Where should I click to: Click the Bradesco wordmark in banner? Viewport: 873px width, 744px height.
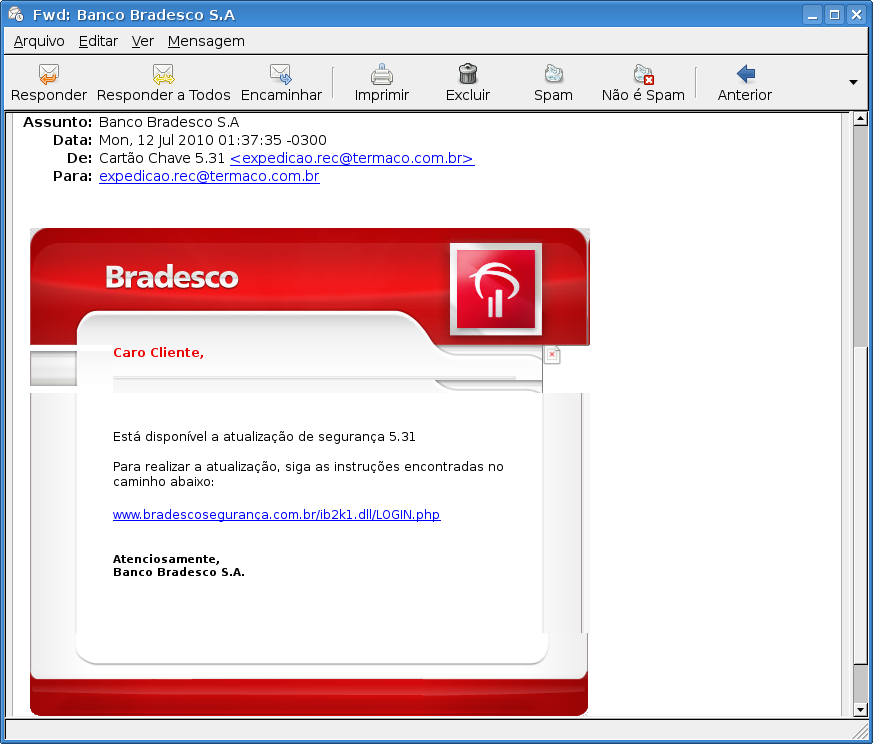click(x=172, y=277)
